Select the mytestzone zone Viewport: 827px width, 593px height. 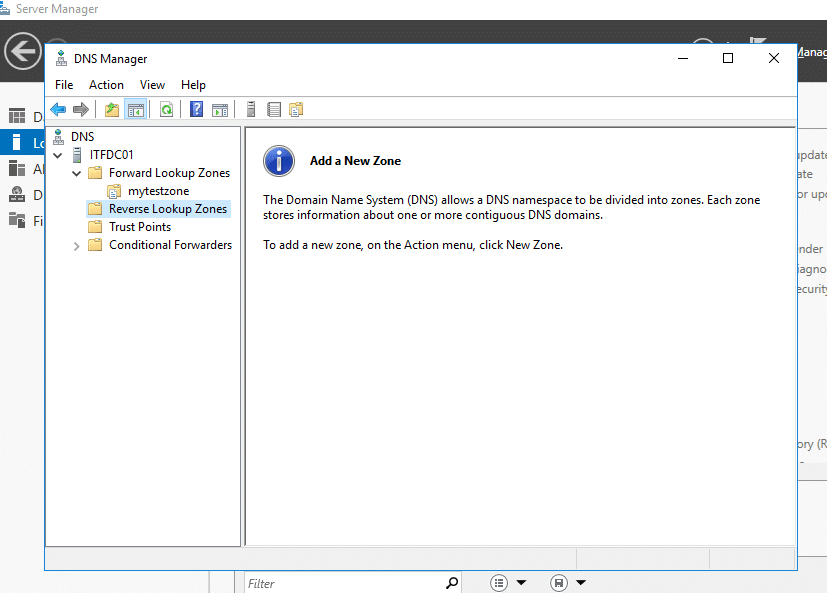(x=158, y=191)
